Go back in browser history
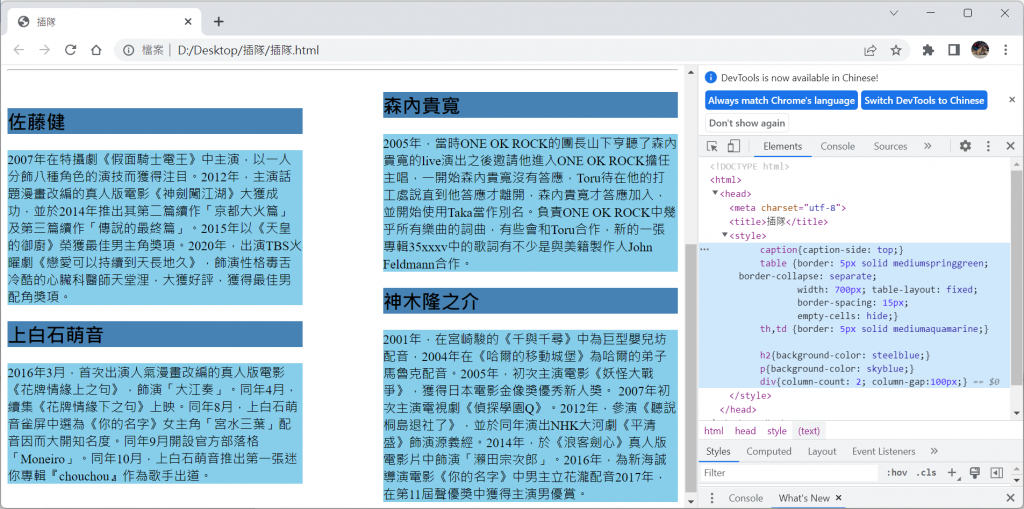 coord(19,50)
